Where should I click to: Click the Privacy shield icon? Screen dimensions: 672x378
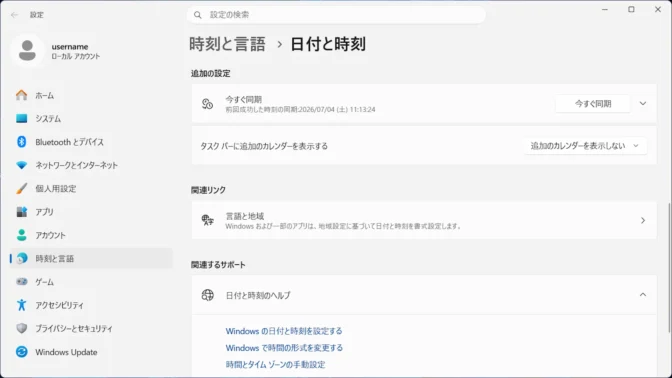pyautogui.click(x=21, y=328)
